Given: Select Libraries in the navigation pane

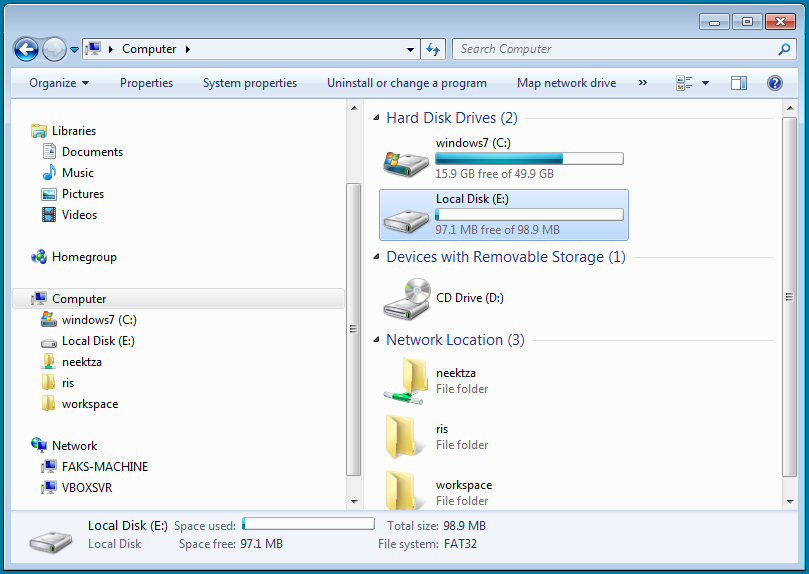Looking at the screenshot, I should (74, 131).
